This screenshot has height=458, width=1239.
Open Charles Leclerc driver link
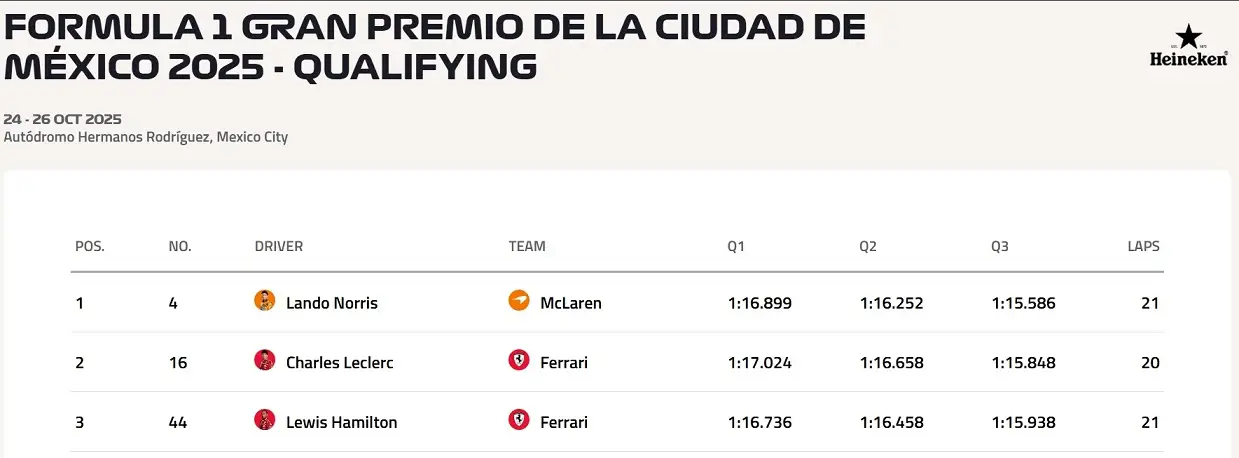point(339,363)
